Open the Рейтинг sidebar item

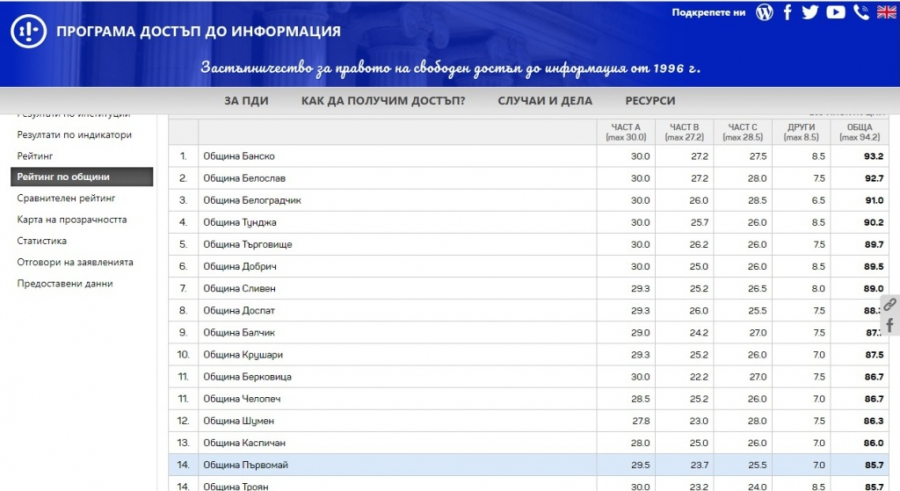(35, 156)
